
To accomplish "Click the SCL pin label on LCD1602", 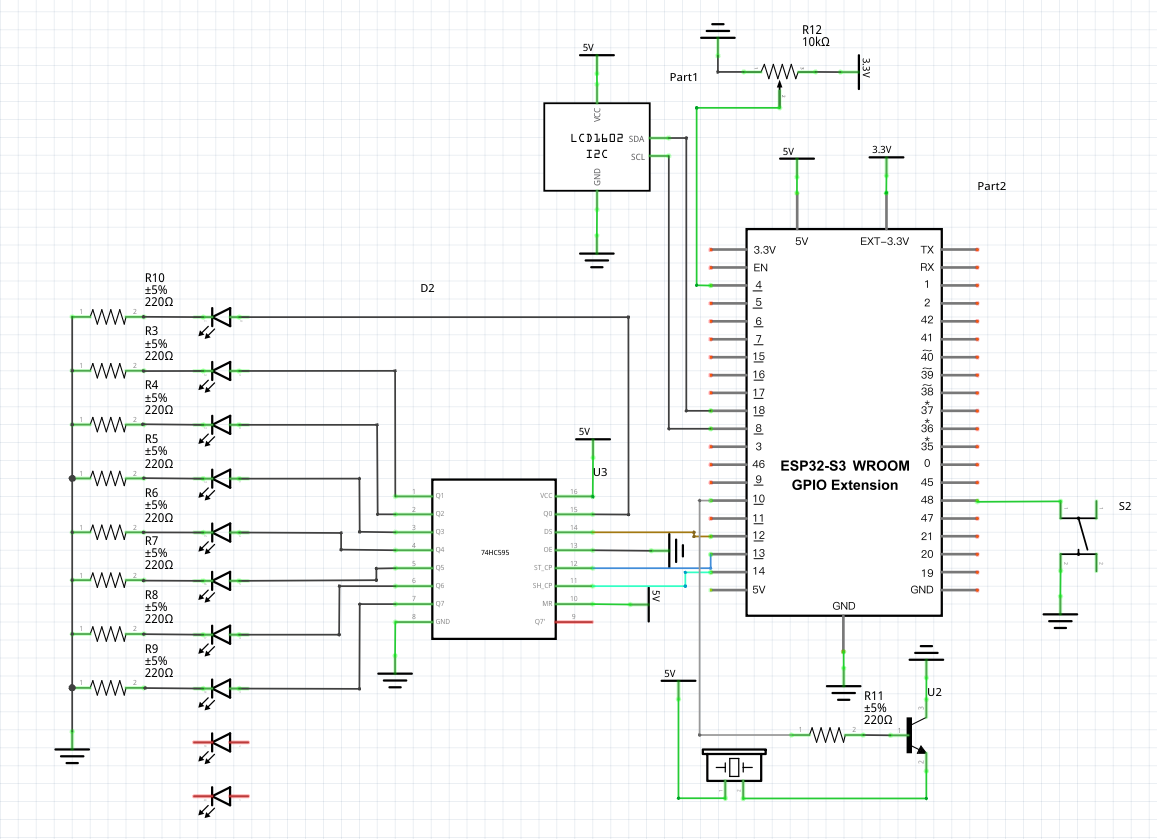I will coord(638,157).
